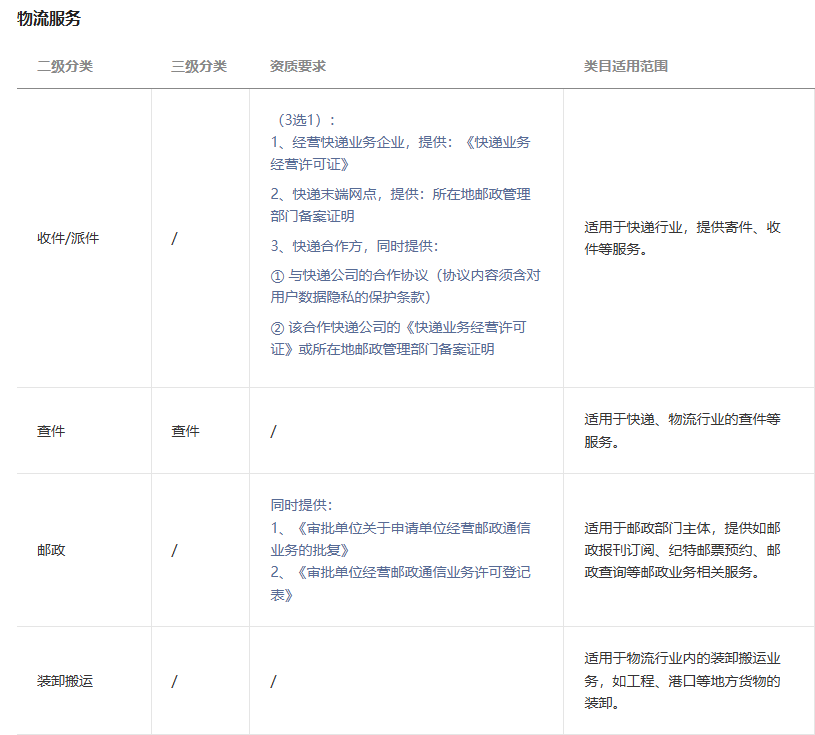Click the 经营快递业务企业 requirement text
815x735 pixels.
tap(400, 153)
